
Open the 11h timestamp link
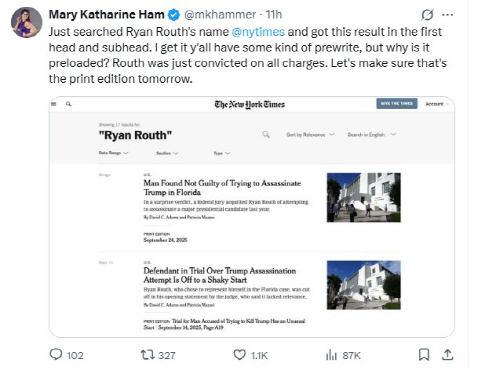[x=274, y=15]
